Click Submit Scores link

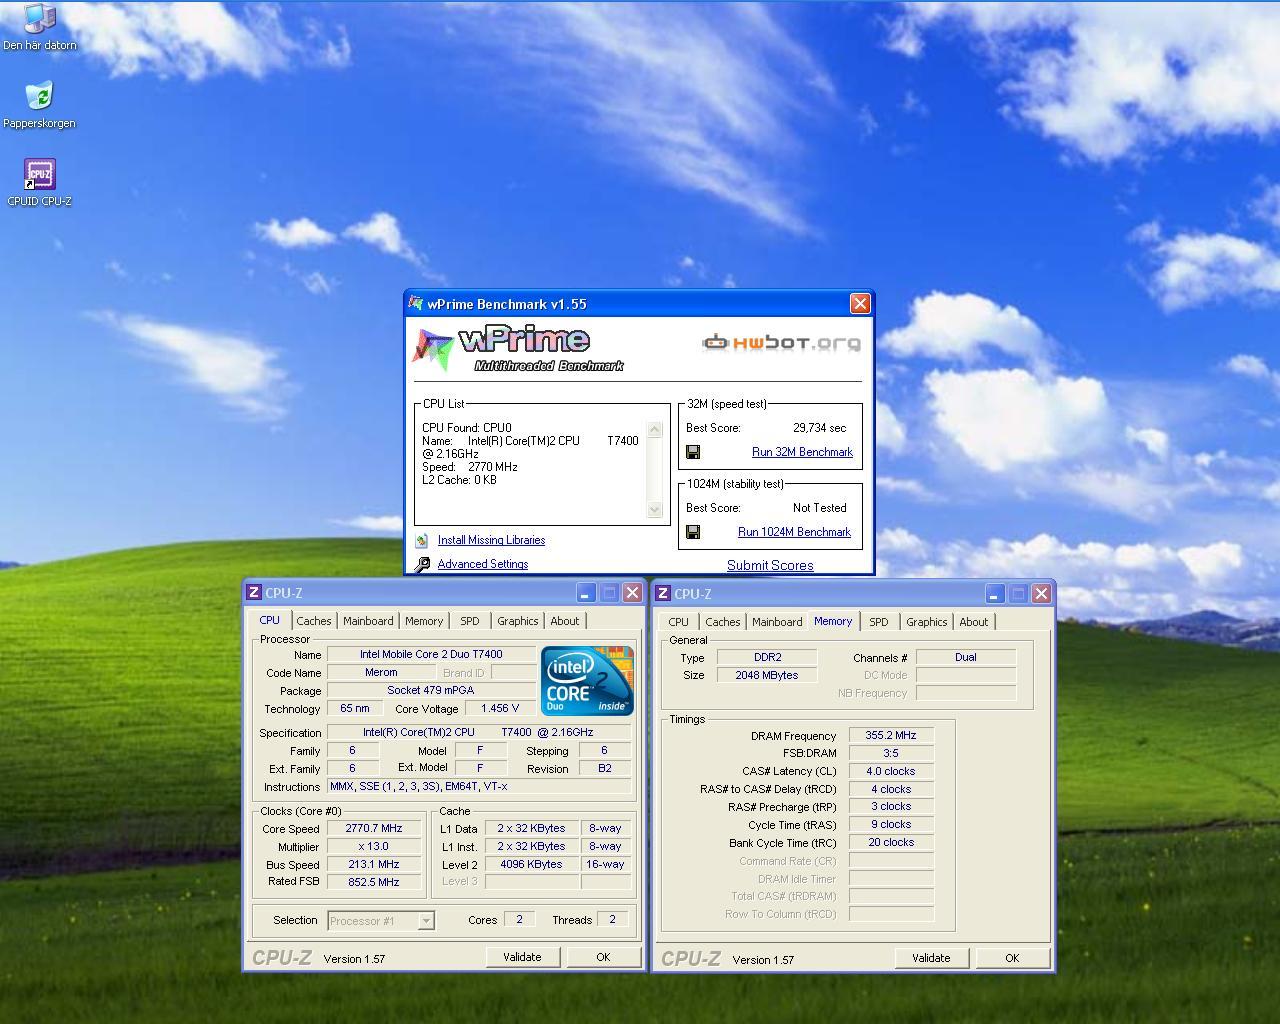[770, 565]
